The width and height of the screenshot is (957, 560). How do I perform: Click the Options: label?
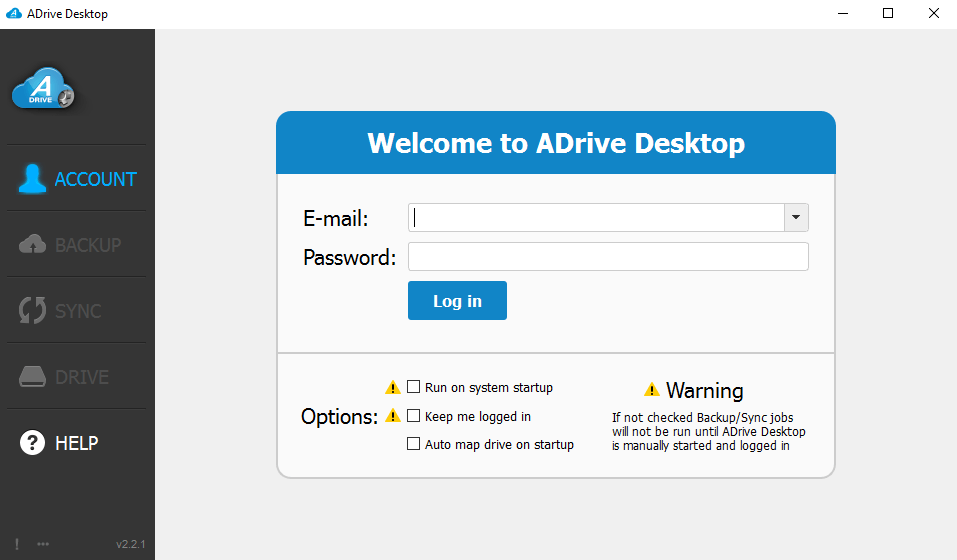339,417
